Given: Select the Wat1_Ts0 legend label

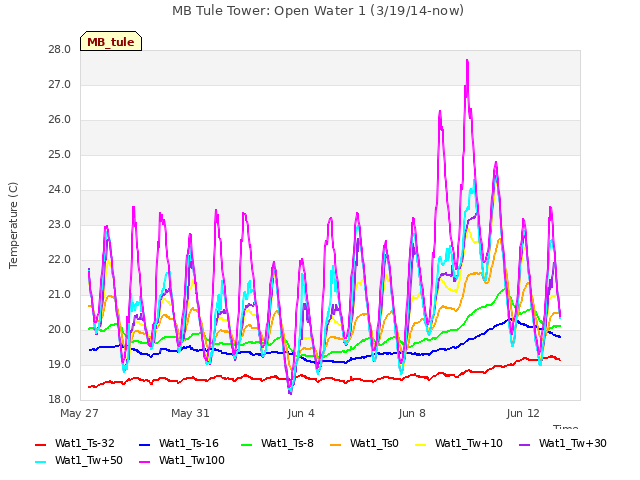Looking at the screenshot, I should pyautogui.click(x=374, y=444).
